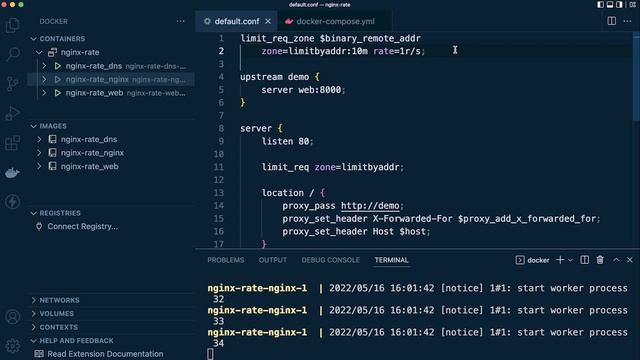Place cursor on 'listen 80;' line
The image size is (640, 360).
point(287,141)
